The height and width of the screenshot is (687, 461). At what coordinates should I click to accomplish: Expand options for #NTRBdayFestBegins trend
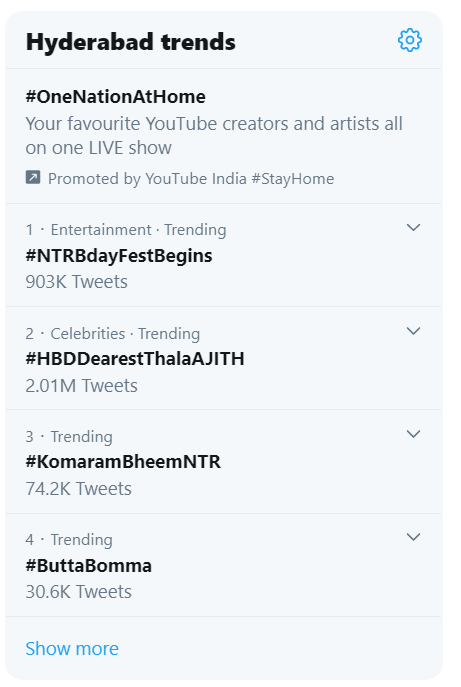click(x=413, y=227)
